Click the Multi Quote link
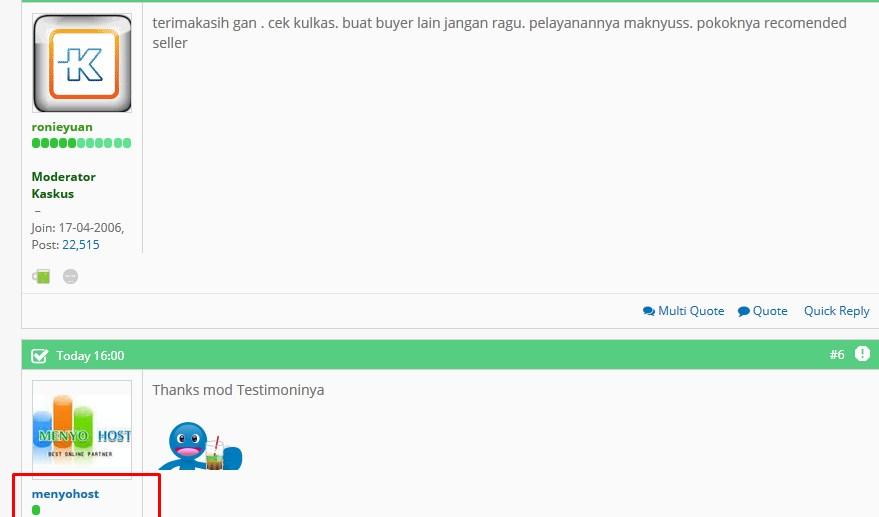 [684, 311]
